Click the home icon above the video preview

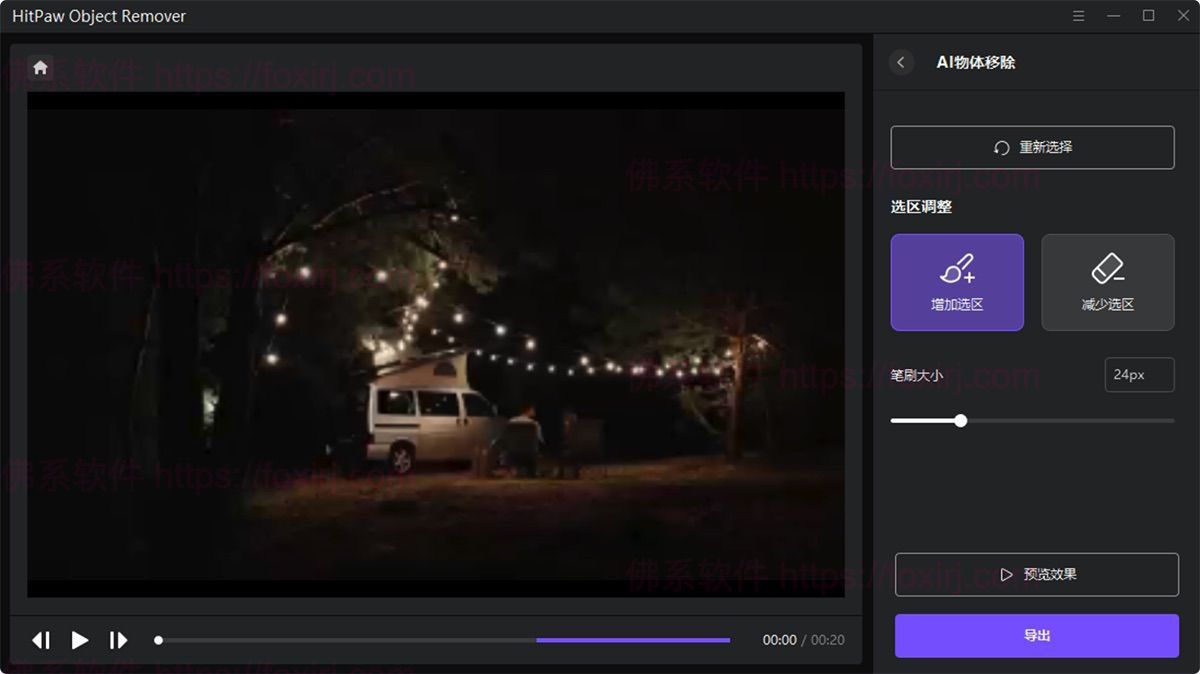pyautogui.click(x=40, y=66)
